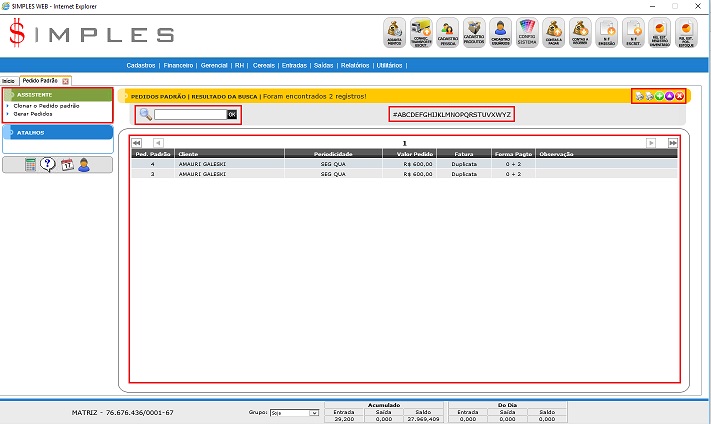Click the green add record icon
The image size is (711, 424).
[659, 96]
